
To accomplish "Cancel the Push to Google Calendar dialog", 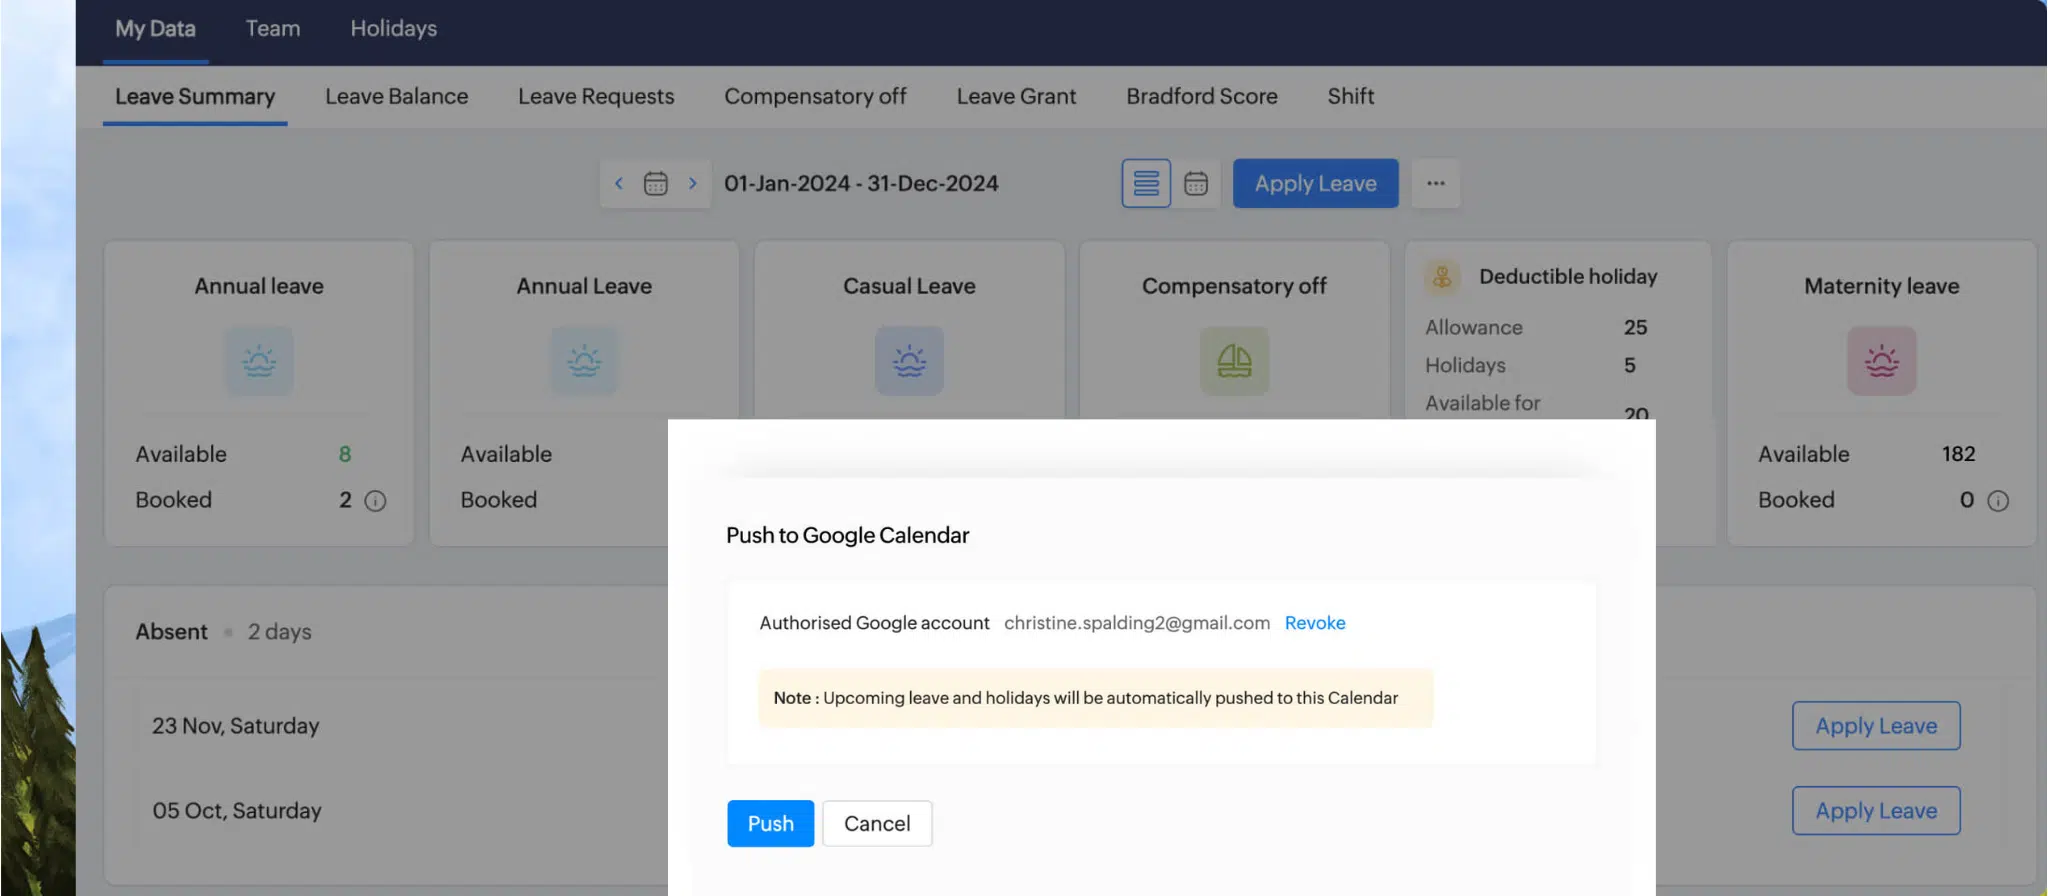I will pyautogui.click(x=877, y=823).
